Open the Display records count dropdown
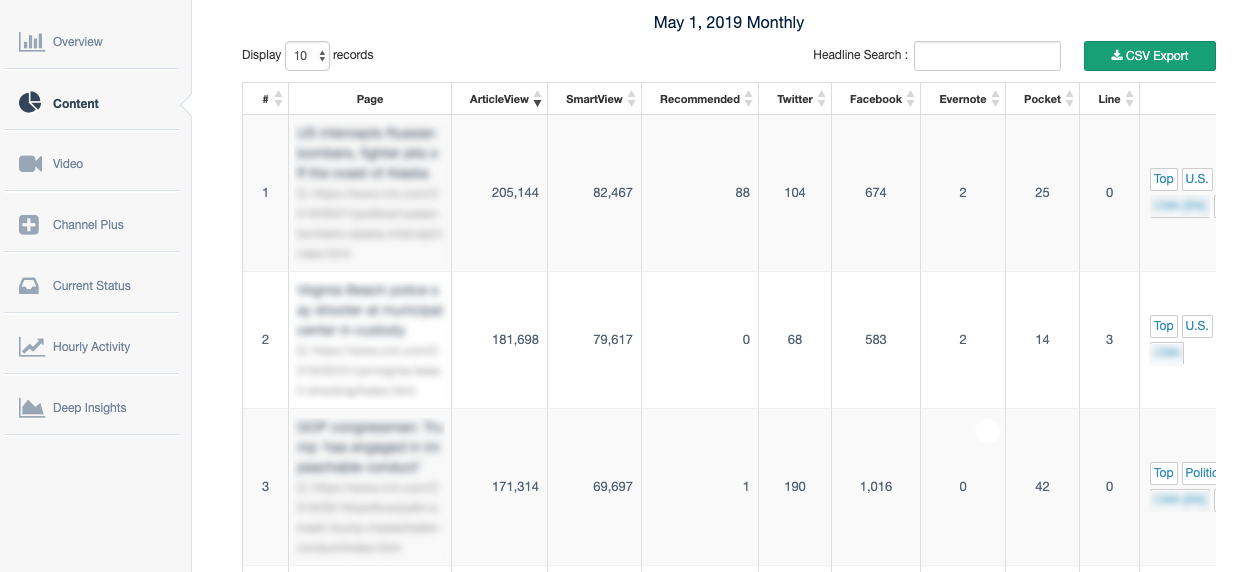 307,56
